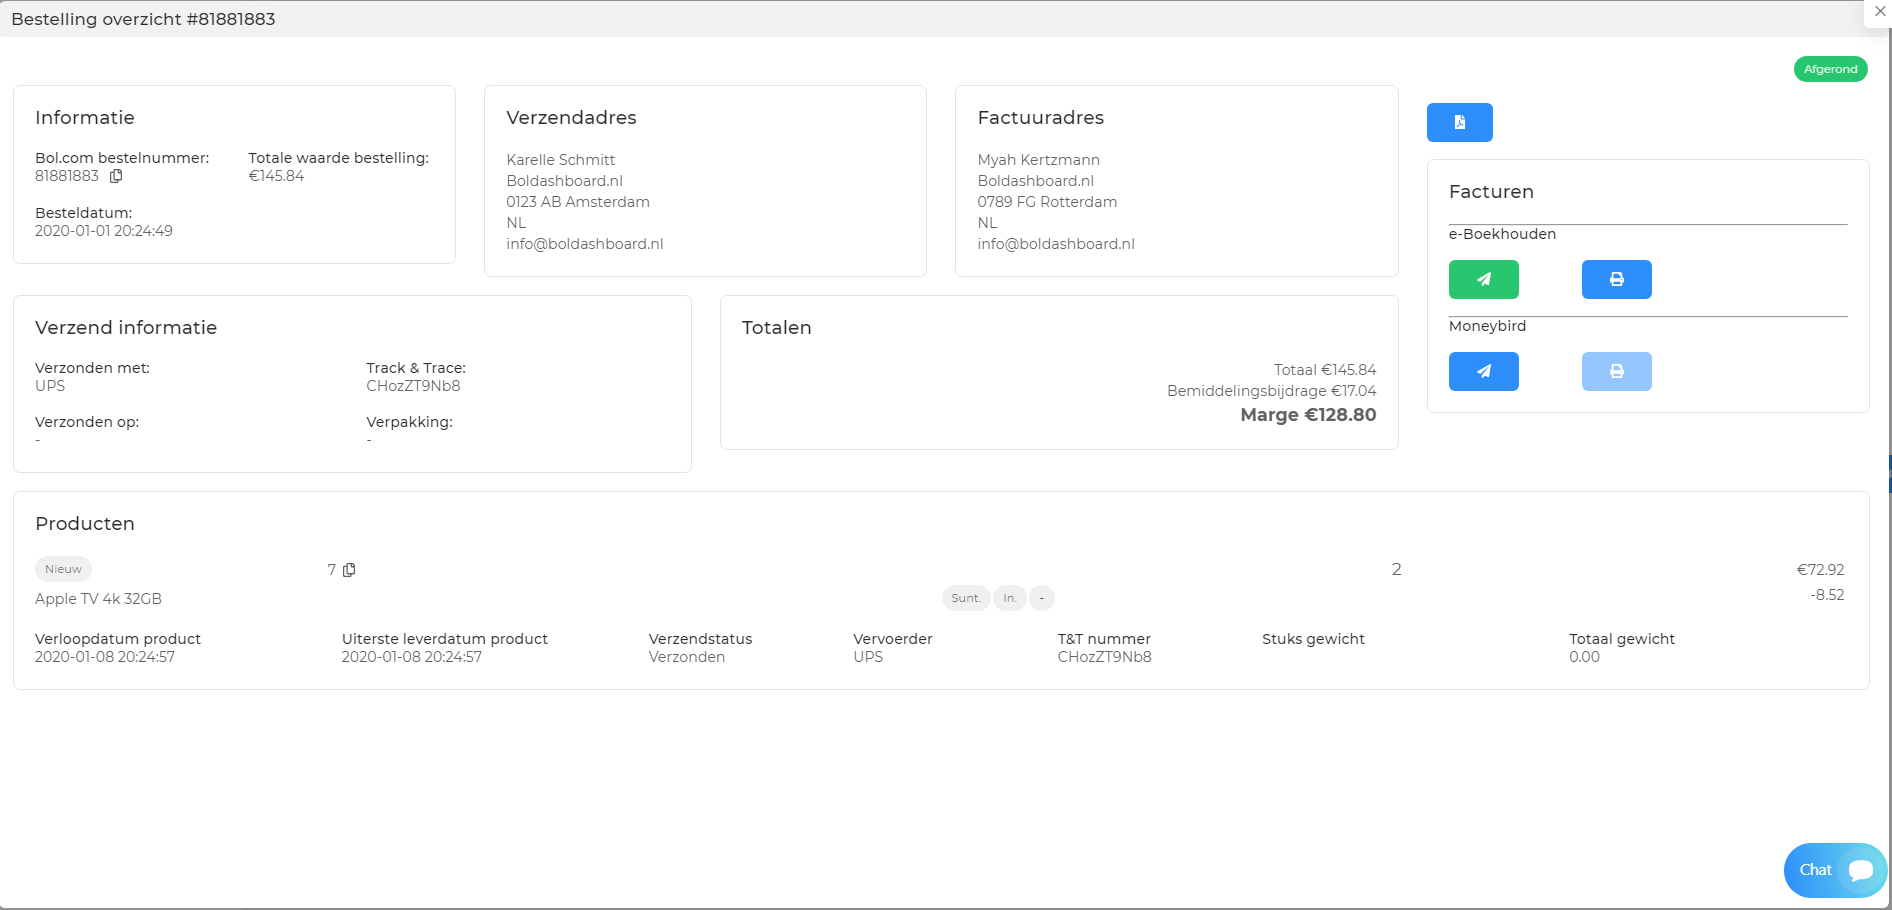The image size is (1892, 910).
Task: Print the e-Boekhouden invoice
Action: pyautogui.click(x=1616, y=279)
